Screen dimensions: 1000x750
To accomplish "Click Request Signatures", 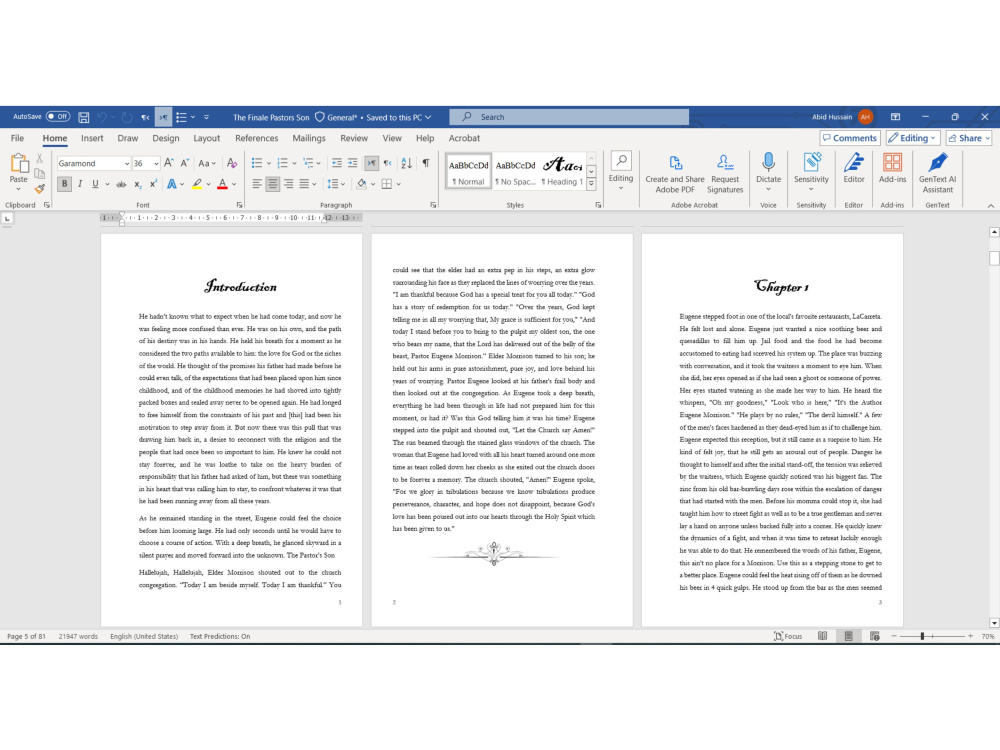I will click(x=725, y=173).
